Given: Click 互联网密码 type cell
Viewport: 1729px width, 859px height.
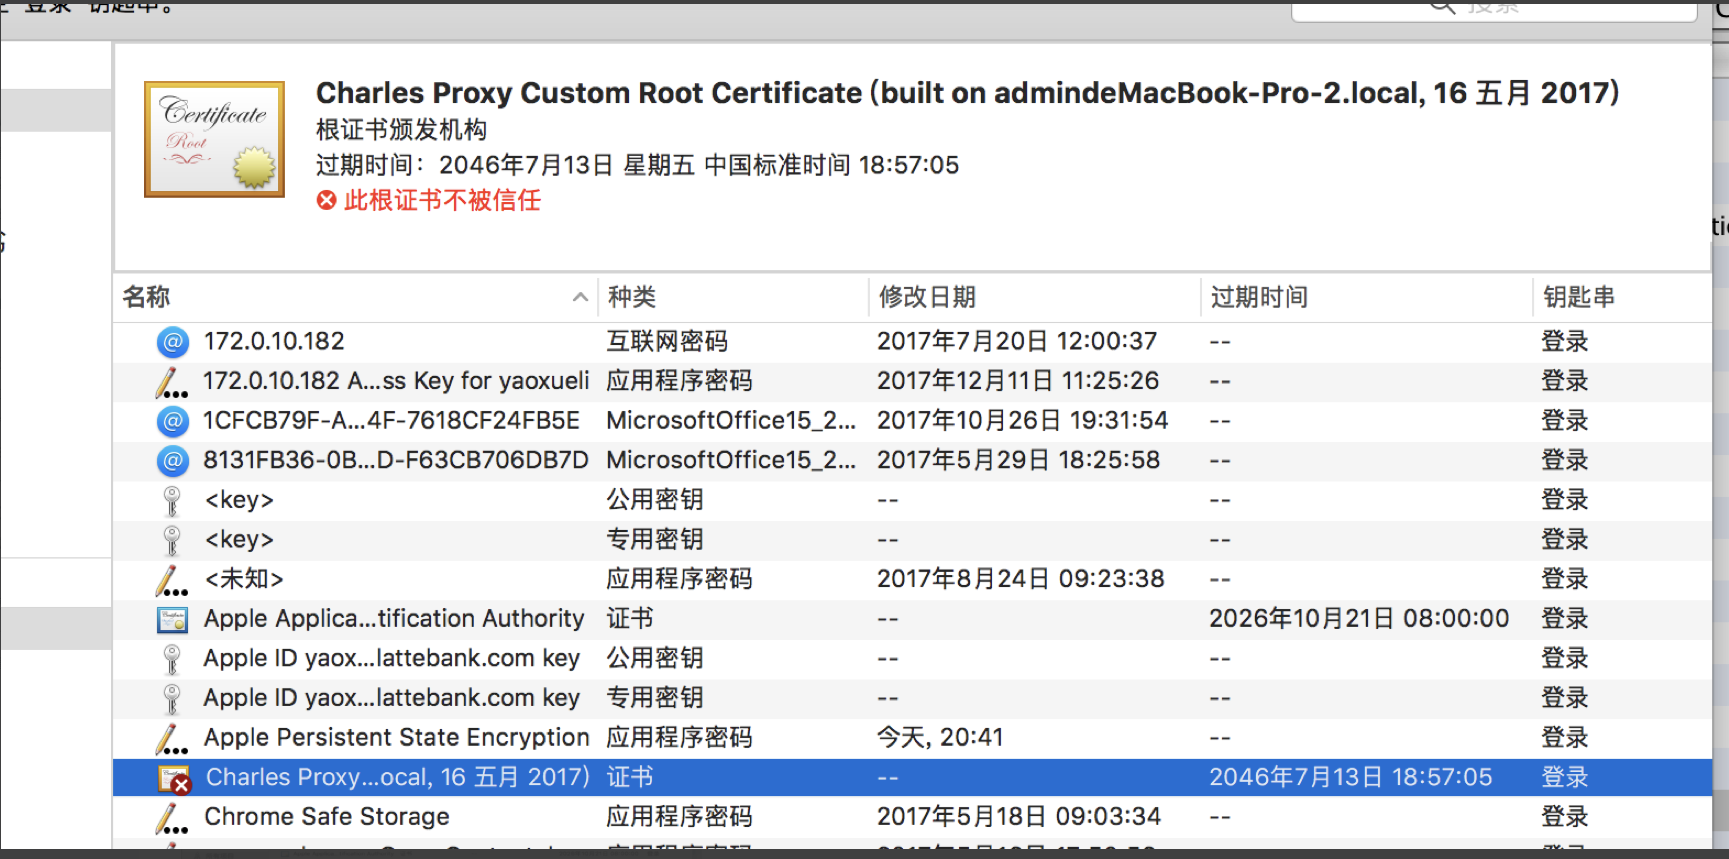Looking at the screenshot, I should [x=667, y=341].
